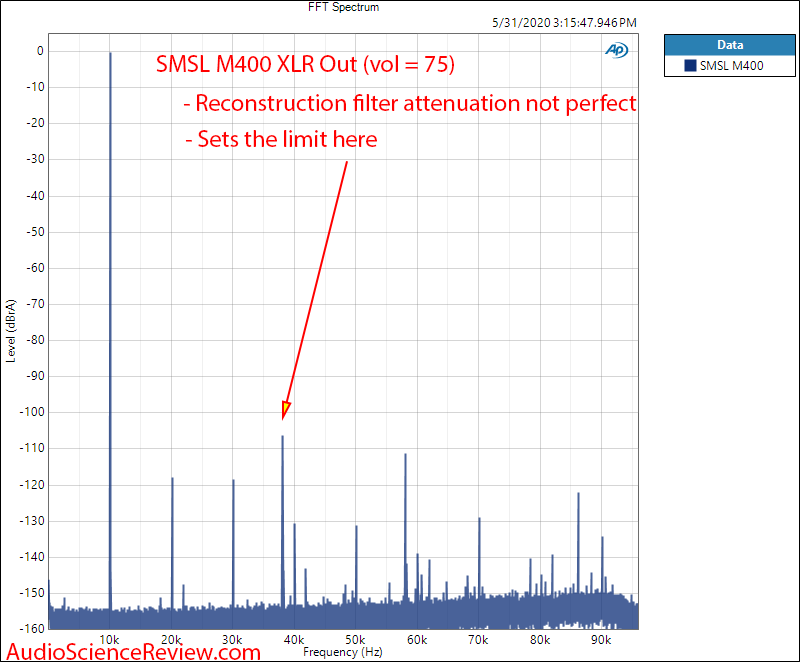The width and height of the screenshot is (800, 662).
Task: Click the 10k frequency axis label
Action: [x=109, y=640]
